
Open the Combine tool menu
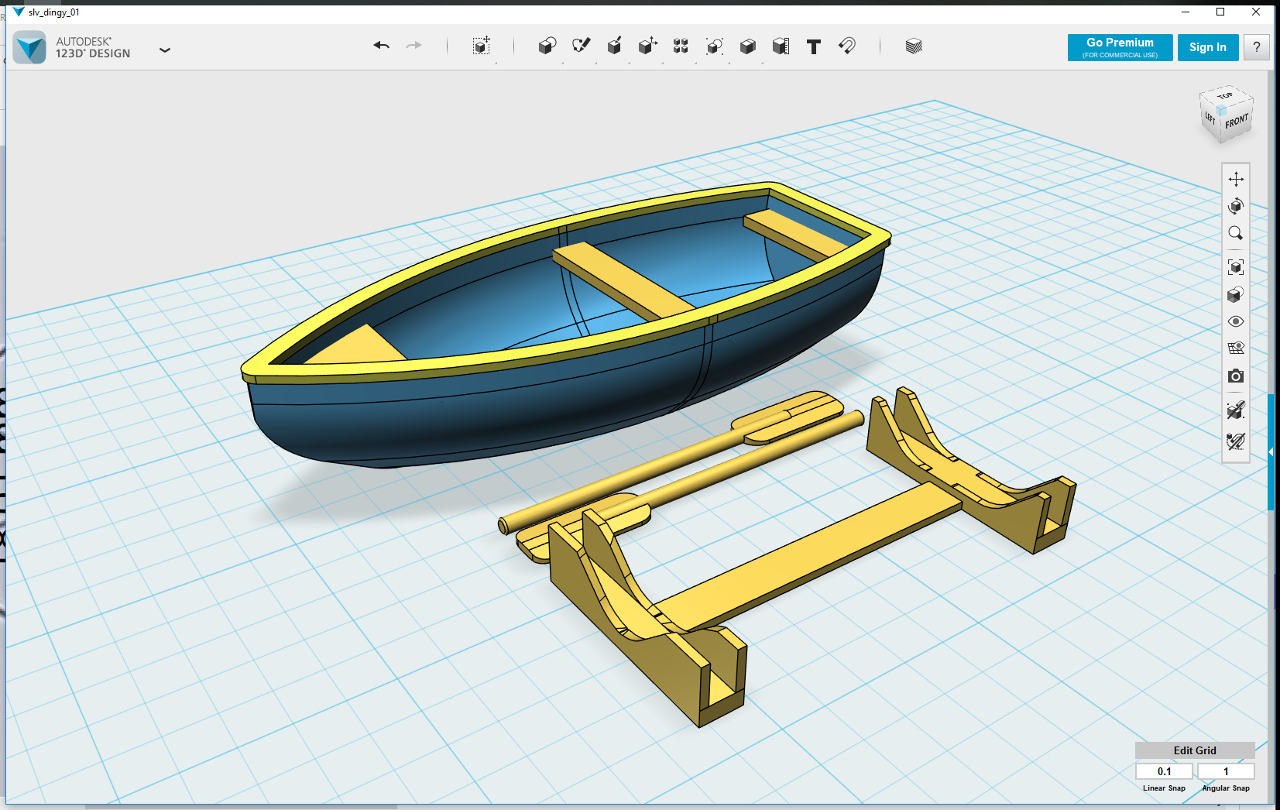pyautogui.click(x=747, y=46)
